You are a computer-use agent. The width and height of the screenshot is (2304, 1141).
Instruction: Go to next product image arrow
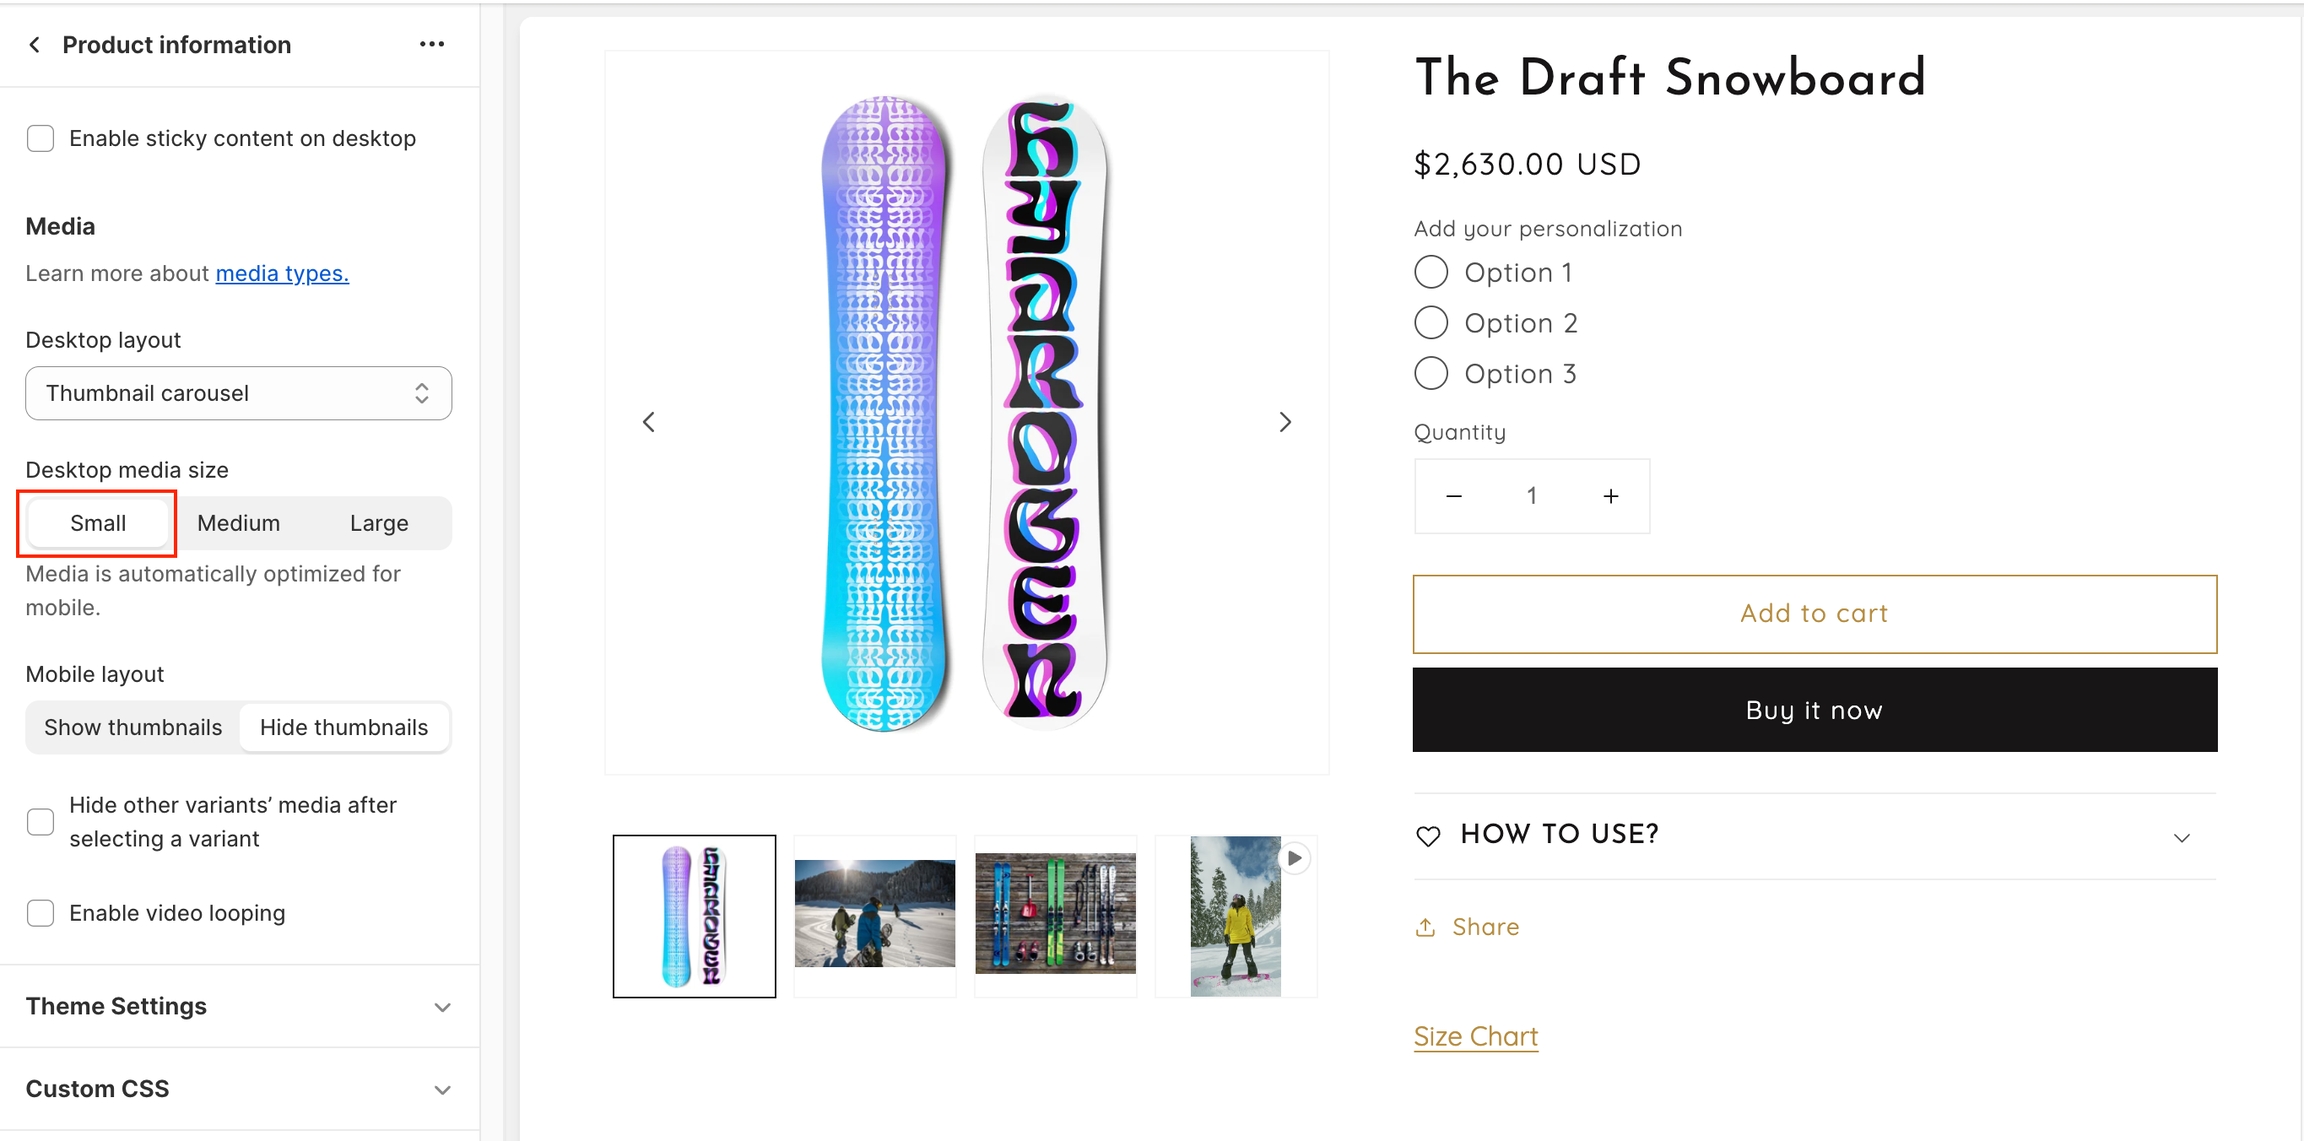click(1285, 422)
